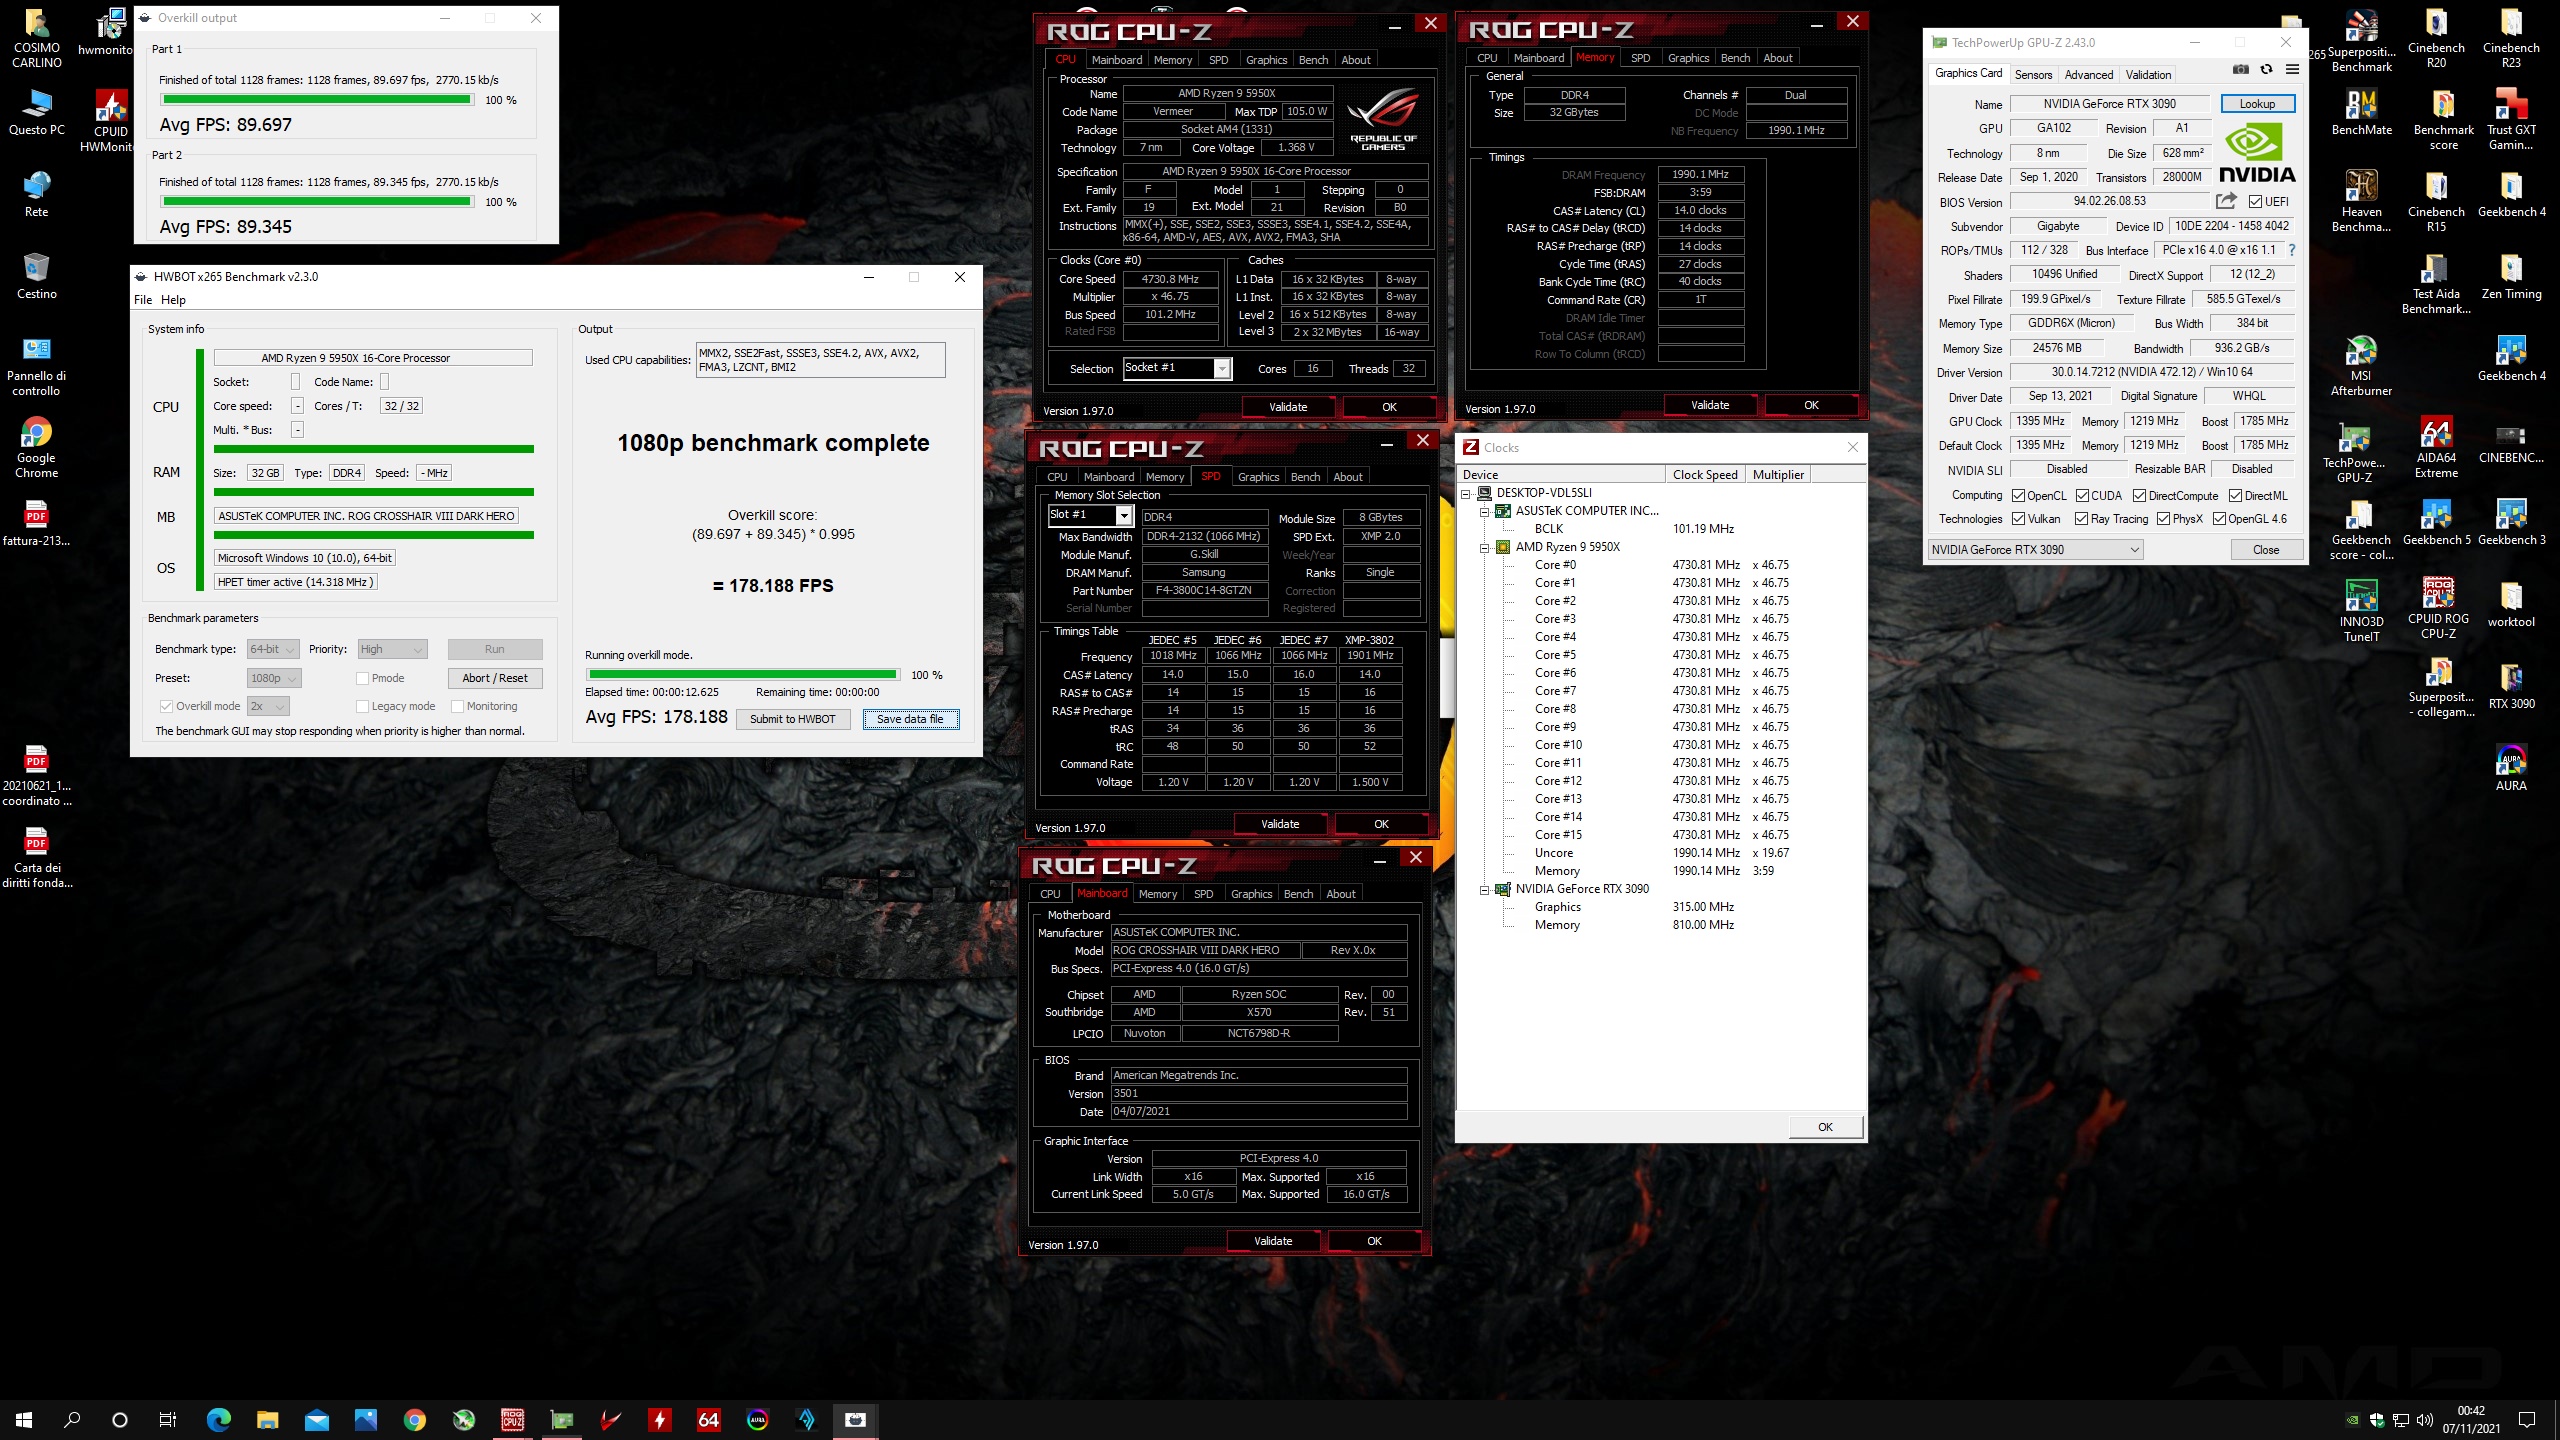
Task: Open Microsoft Edge from the taskbar
Action: point(219,1419)
